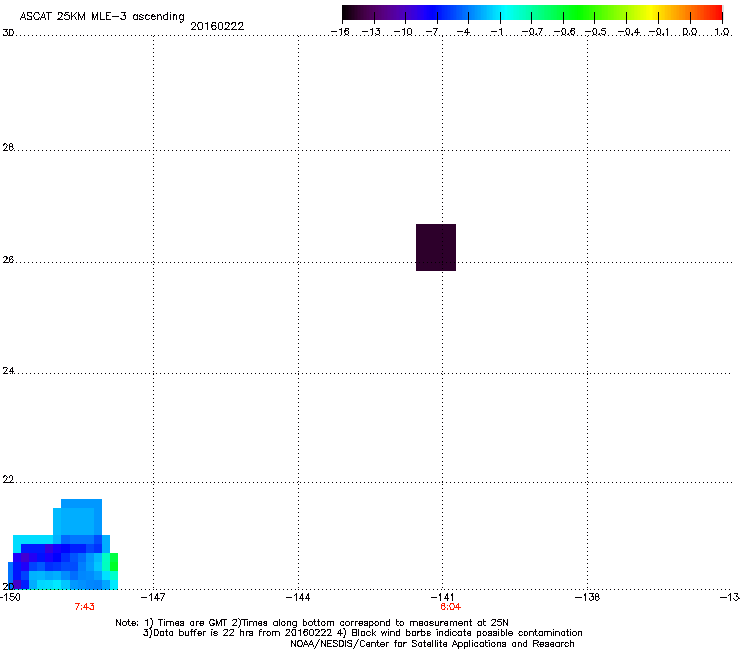Click the NOAA/NESDIS credit line

coord(432,644)
